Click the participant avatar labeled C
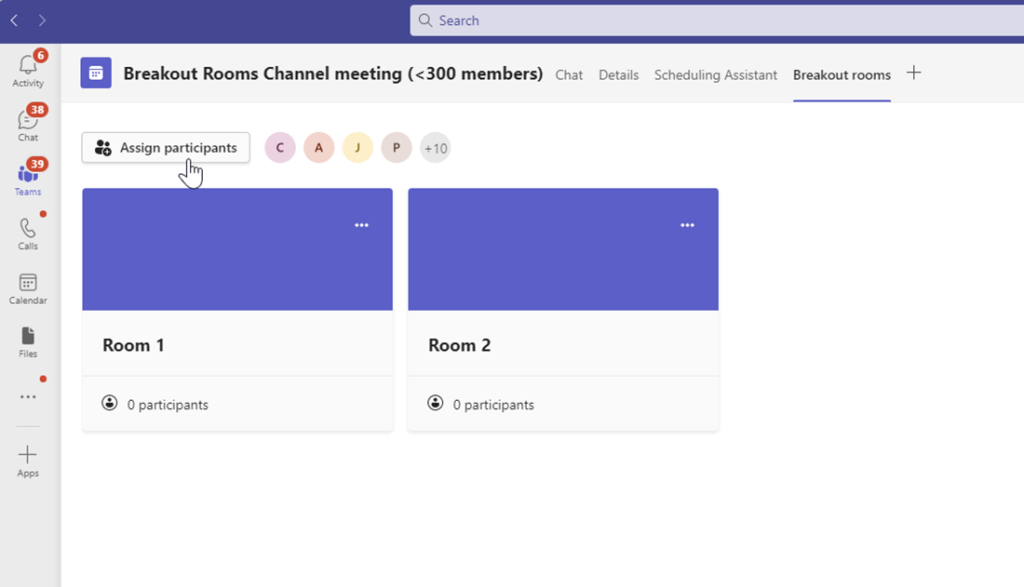The height and width of the screenshot is (587, 1024). pyautogui.click(x=279, y=147)
